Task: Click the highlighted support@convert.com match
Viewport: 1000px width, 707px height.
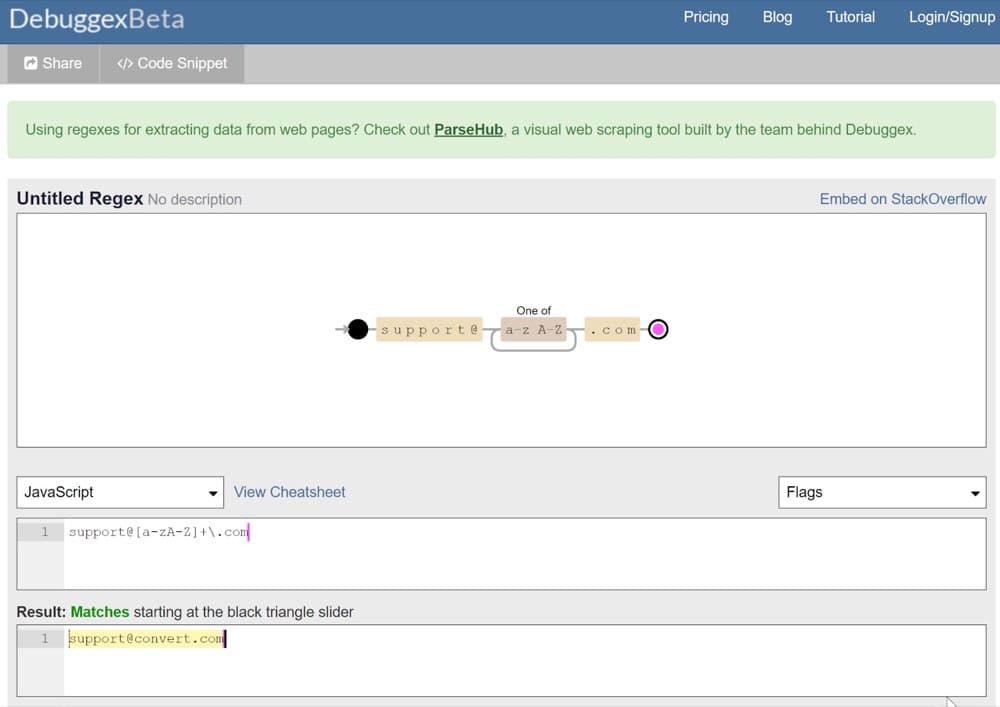Action: pos(146,638)
